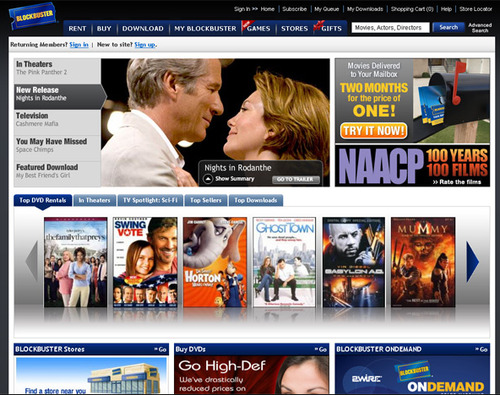The width and height of the screenshot is (500, 395).
Task: Switch to In Theaters tab in the carousel
Action: [94, 200]
